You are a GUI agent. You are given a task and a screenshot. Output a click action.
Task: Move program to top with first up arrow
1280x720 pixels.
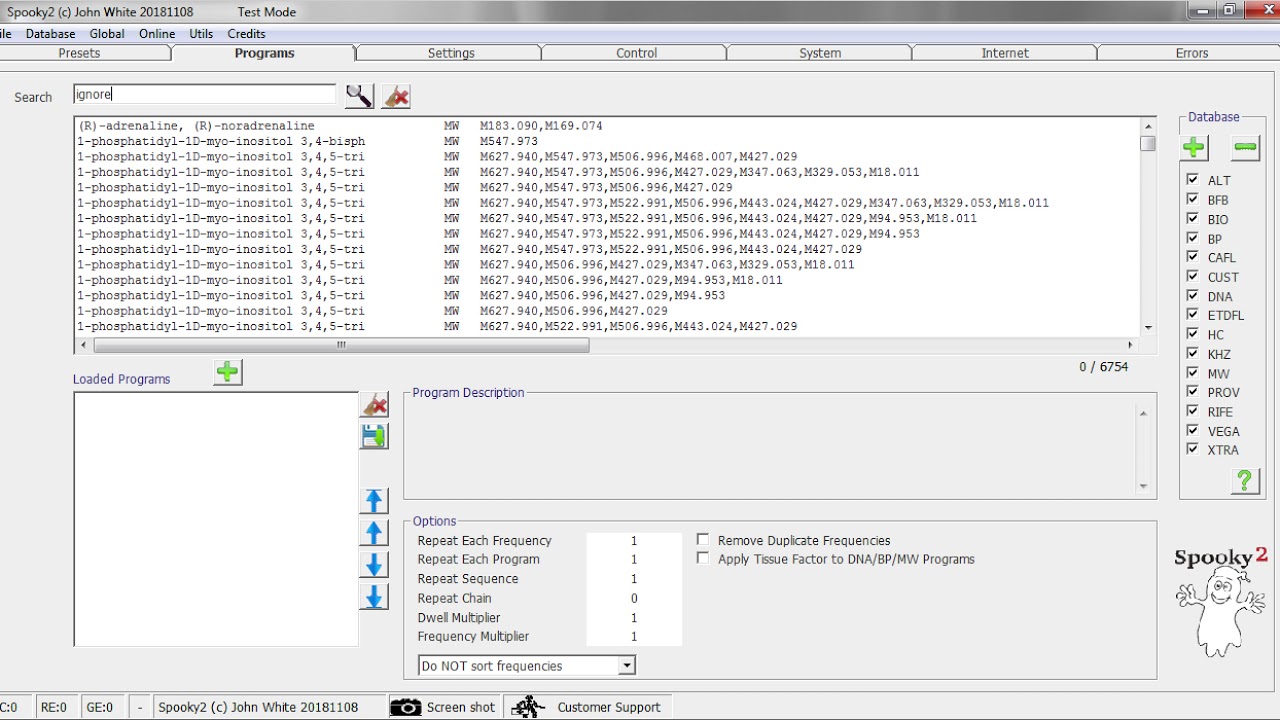374,501
